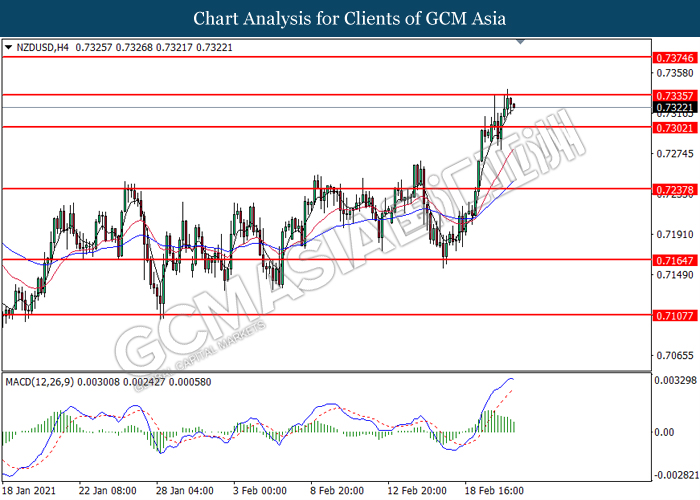
Task: Click the Chart Analysis for Clients header
Action: click(350, 19)
